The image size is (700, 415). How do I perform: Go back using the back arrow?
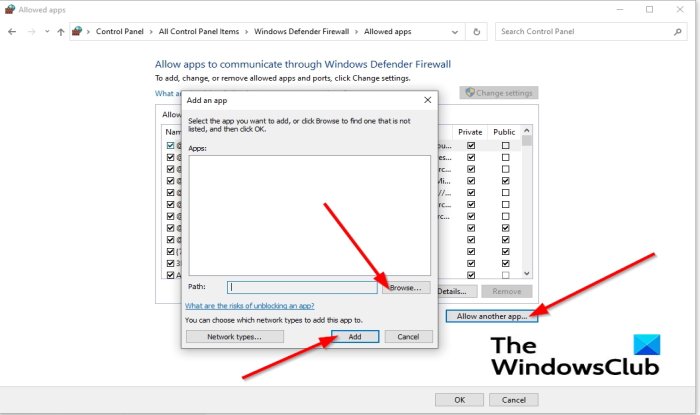(12, 32)
